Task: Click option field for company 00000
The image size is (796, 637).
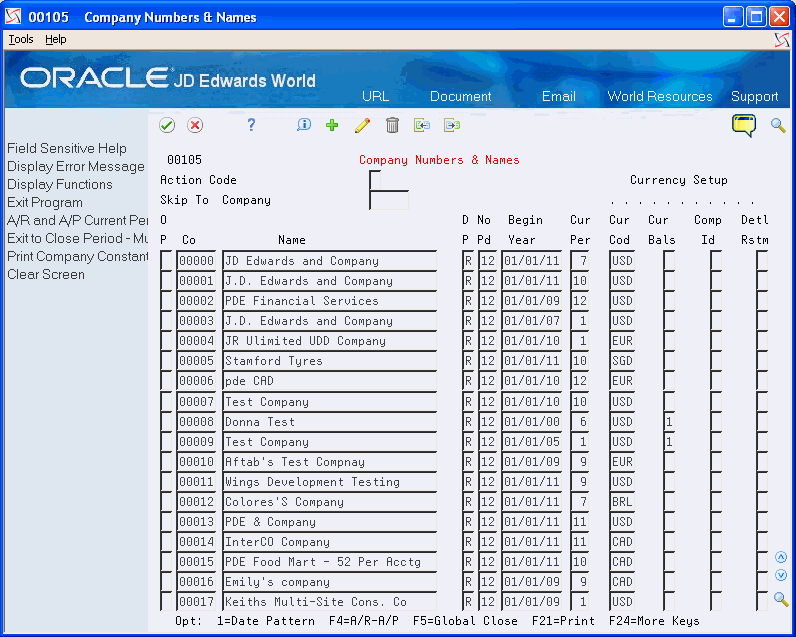Action: point(166,260)
